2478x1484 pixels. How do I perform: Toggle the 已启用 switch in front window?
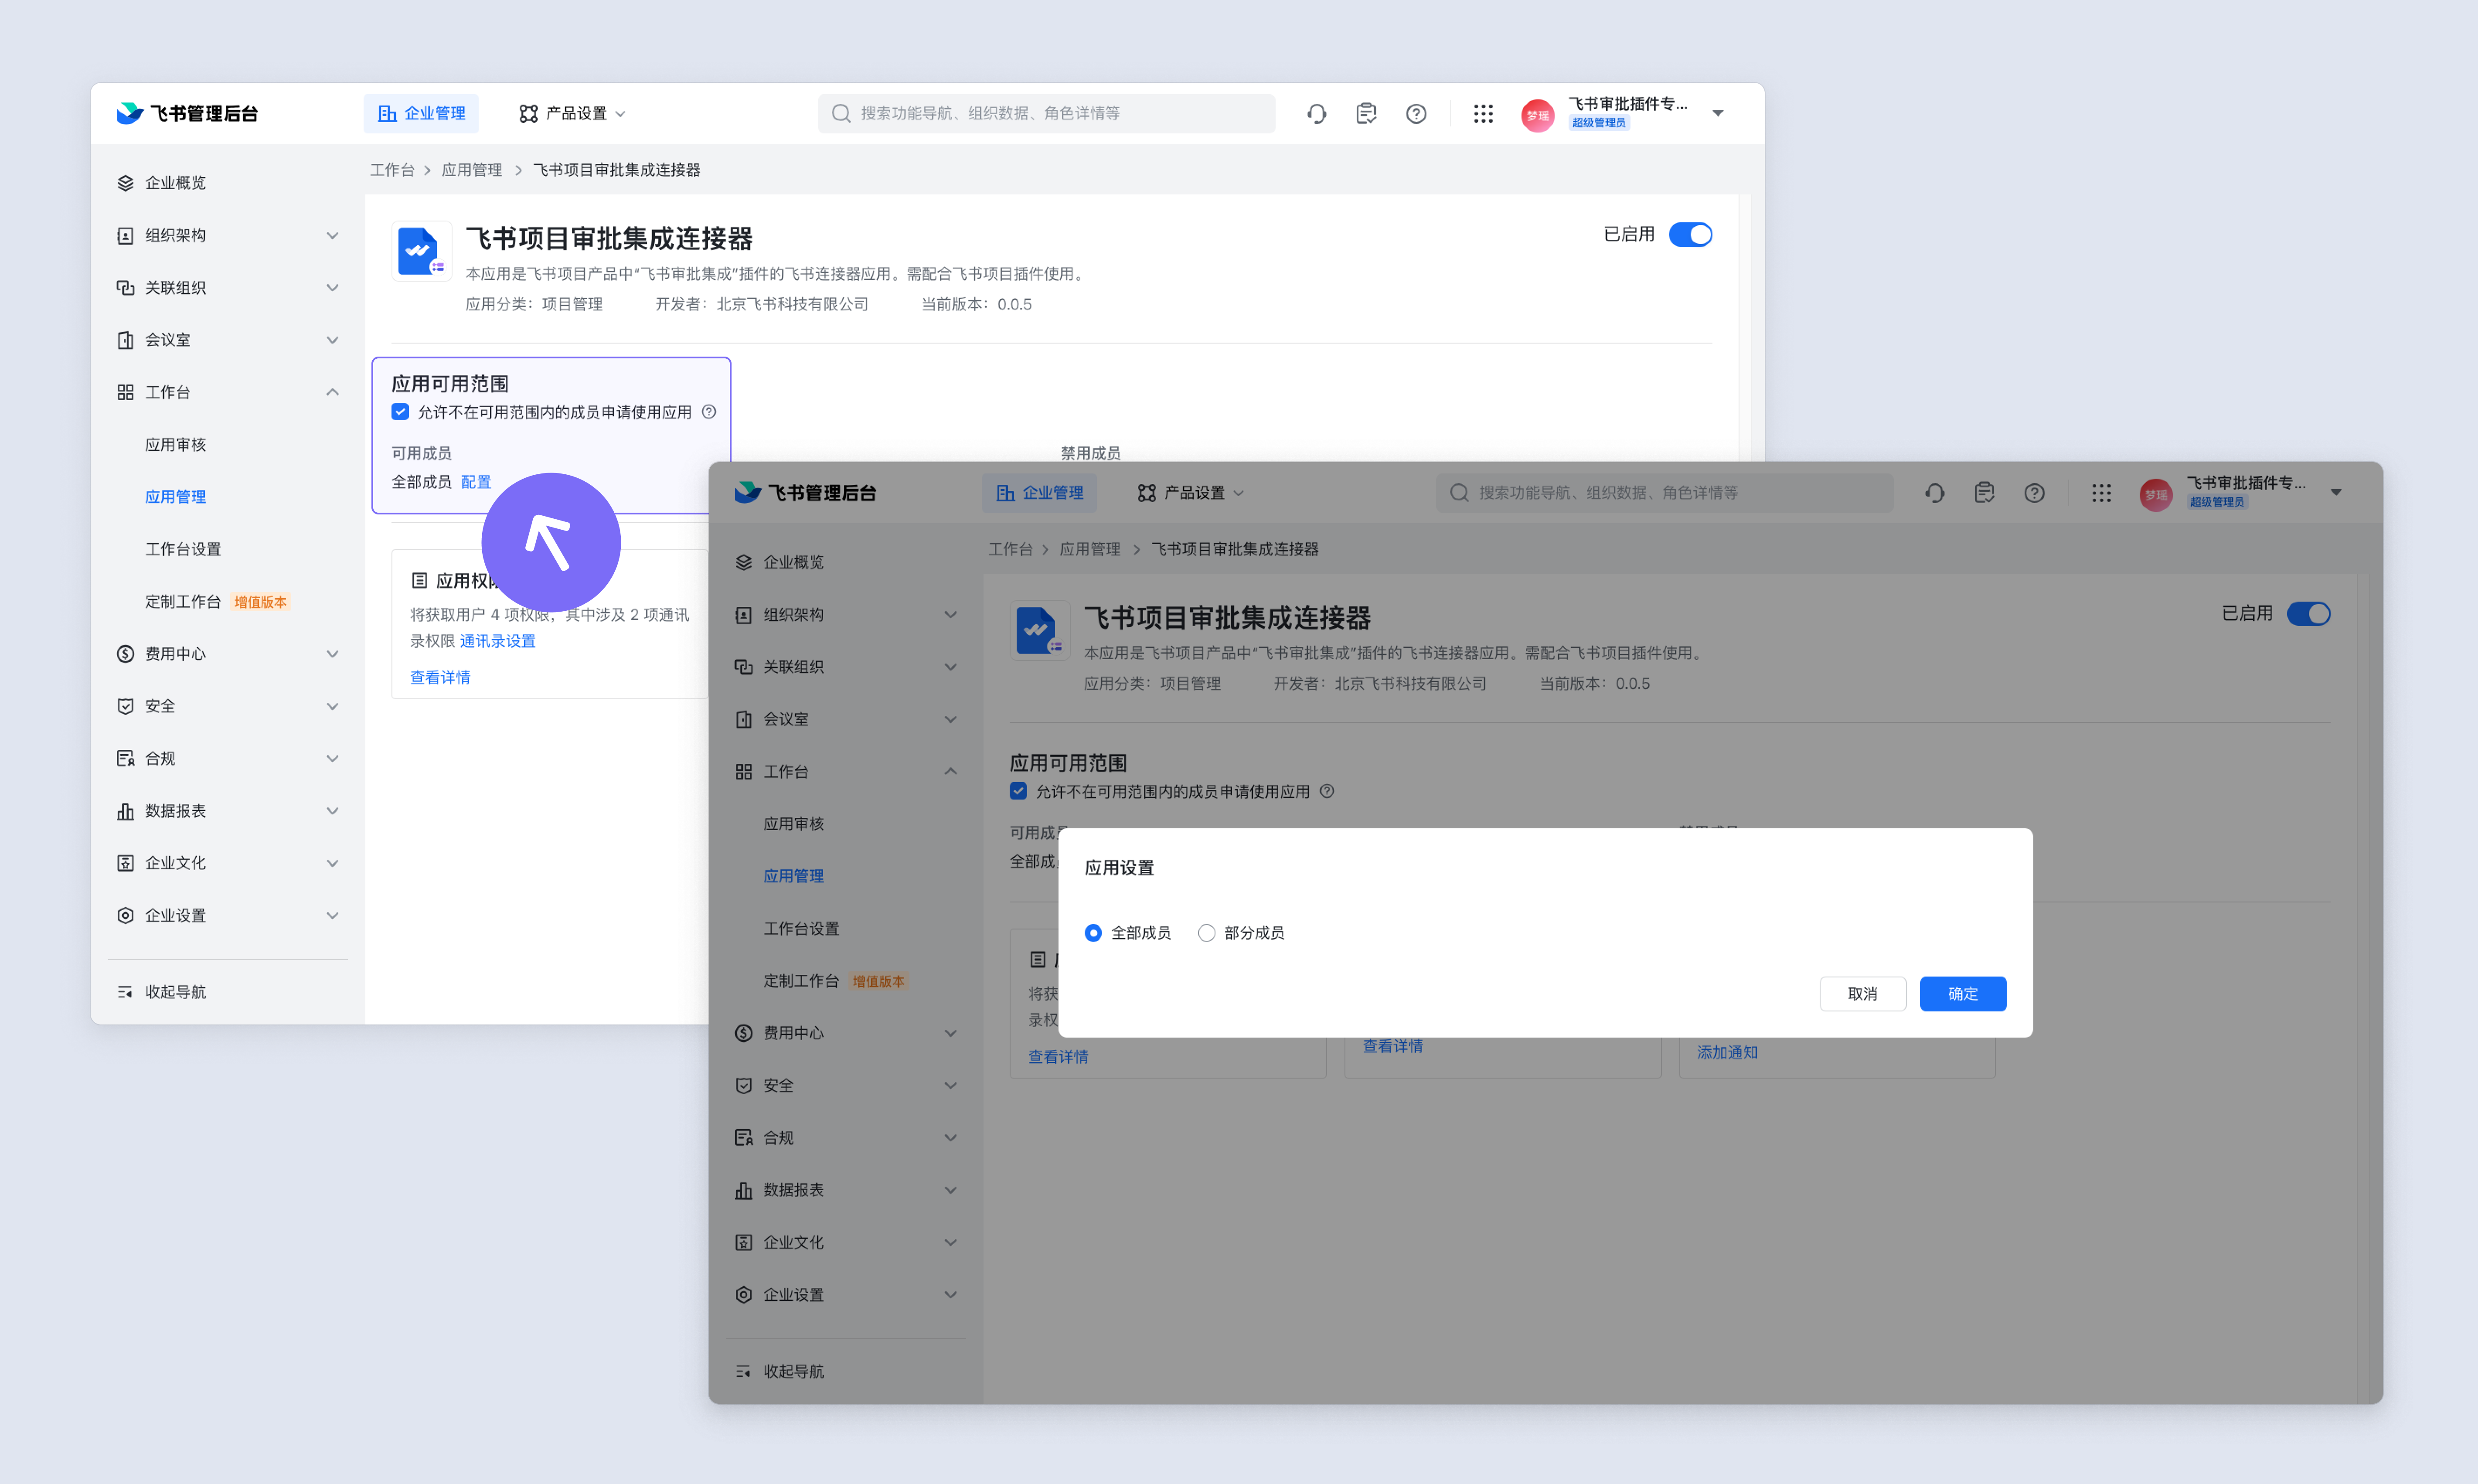(2308, 613)
